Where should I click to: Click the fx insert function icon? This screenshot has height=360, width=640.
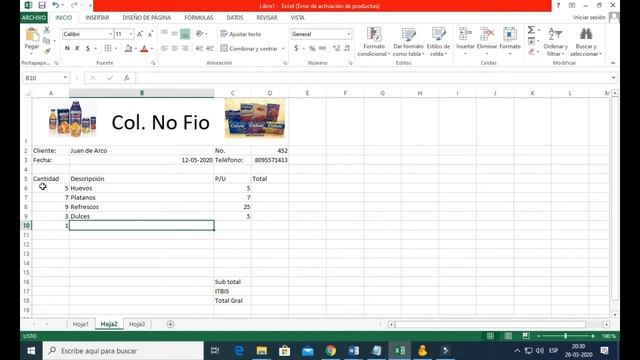pos(127,78)
